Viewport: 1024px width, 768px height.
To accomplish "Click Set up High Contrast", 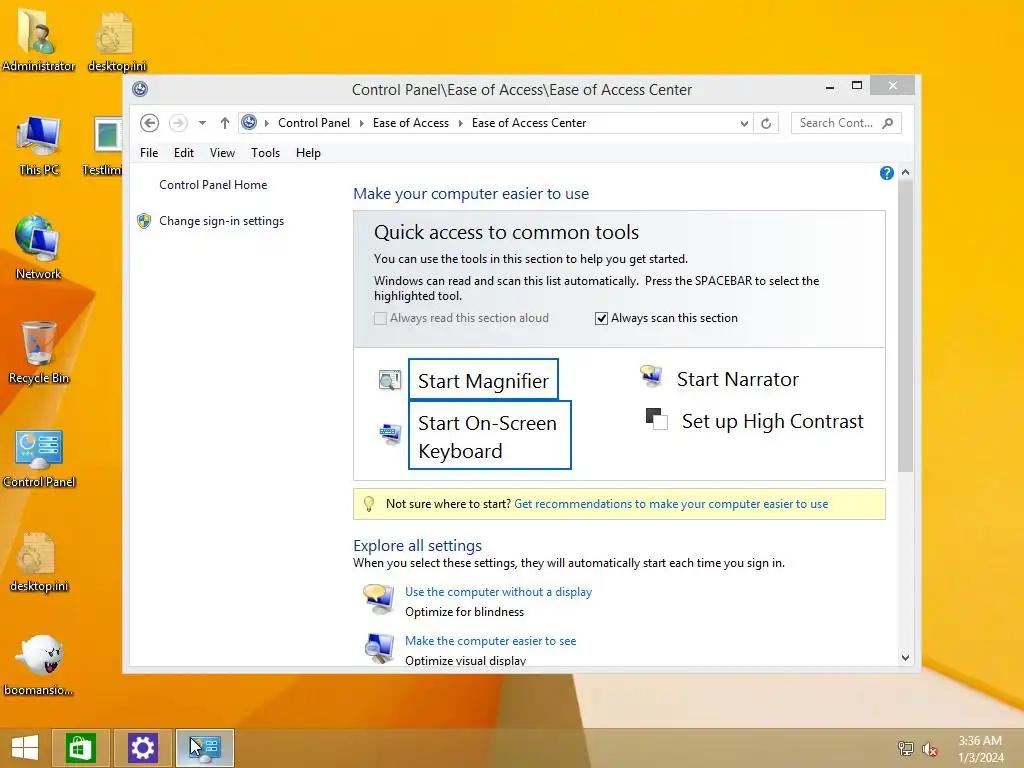I will coord(773,421).
